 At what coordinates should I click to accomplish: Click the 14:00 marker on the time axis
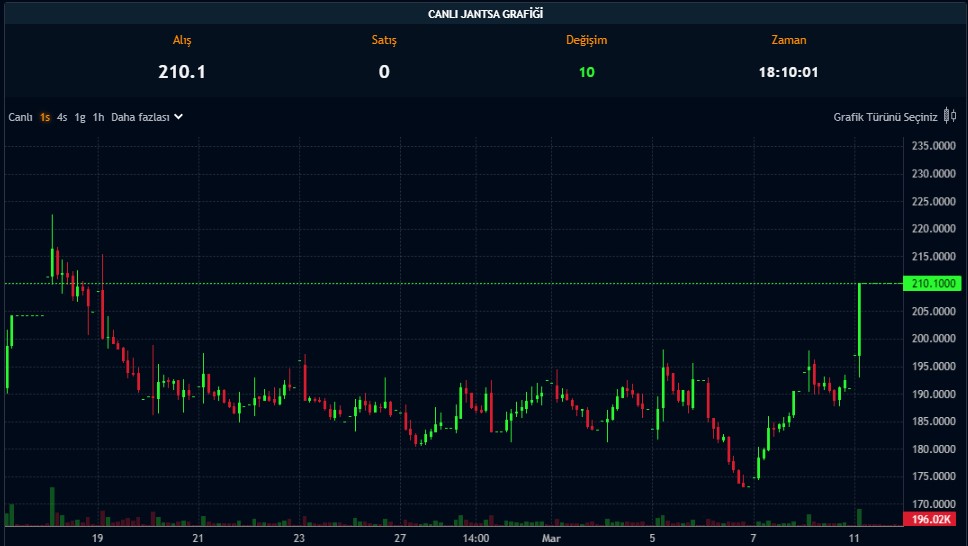tap(475, 538)
